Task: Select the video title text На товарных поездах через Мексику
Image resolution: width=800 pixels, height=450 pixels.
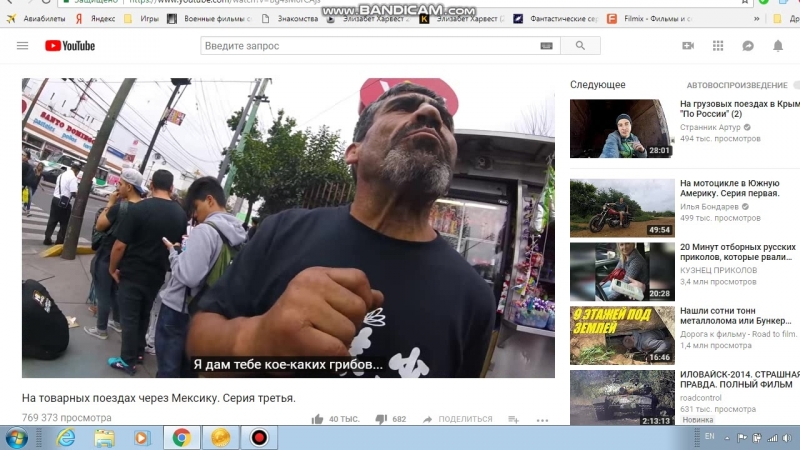Action: [x=159, y=398]
